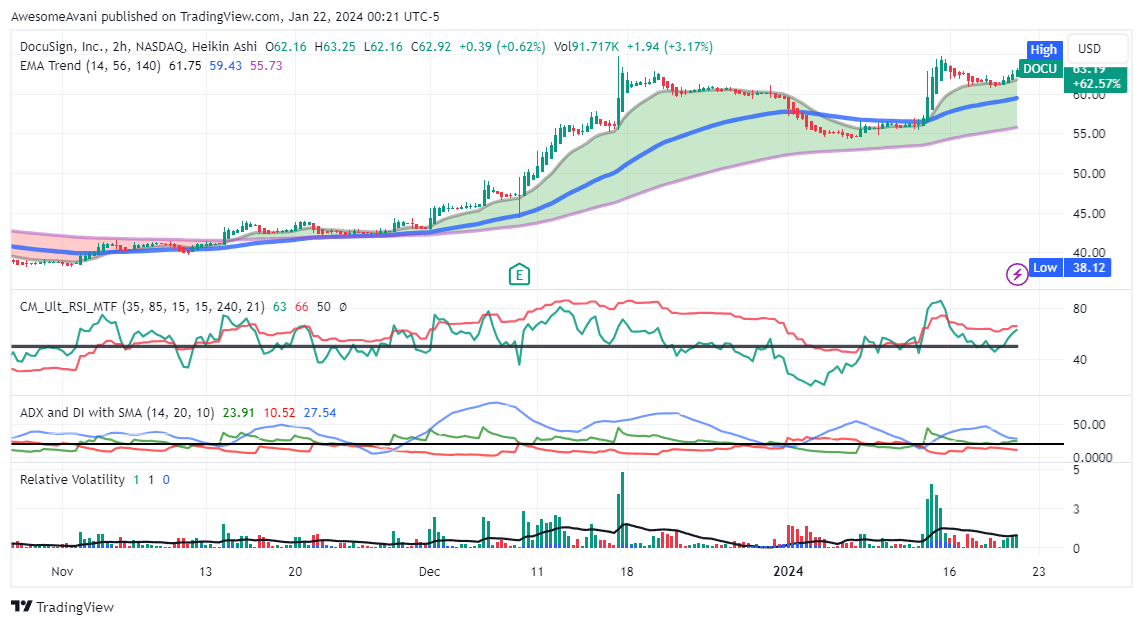The width and height of the screenshot is (1143, 626).
Task: Click the 2024 label on time axis
Action: [788, 571]
